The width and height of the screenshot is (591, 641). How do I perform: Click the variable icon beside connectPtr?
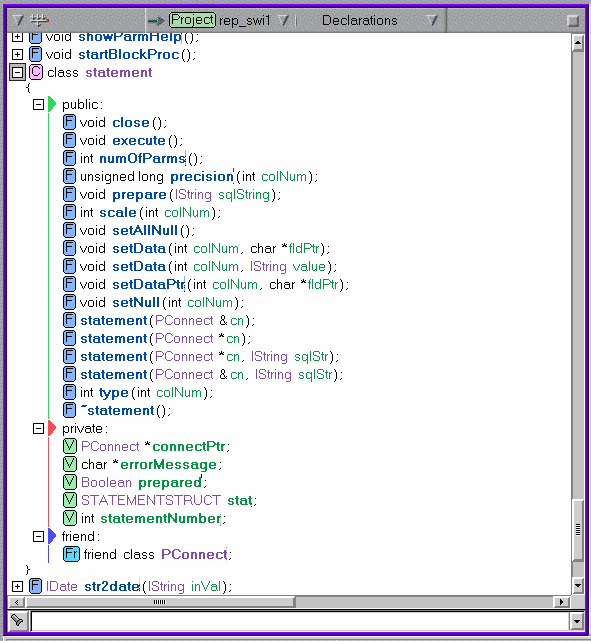click(x=70, y=446)
